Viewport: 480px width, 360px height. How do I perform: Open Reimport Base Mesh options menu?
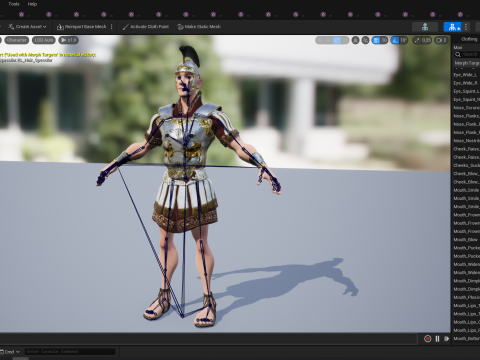coord(112,27)
